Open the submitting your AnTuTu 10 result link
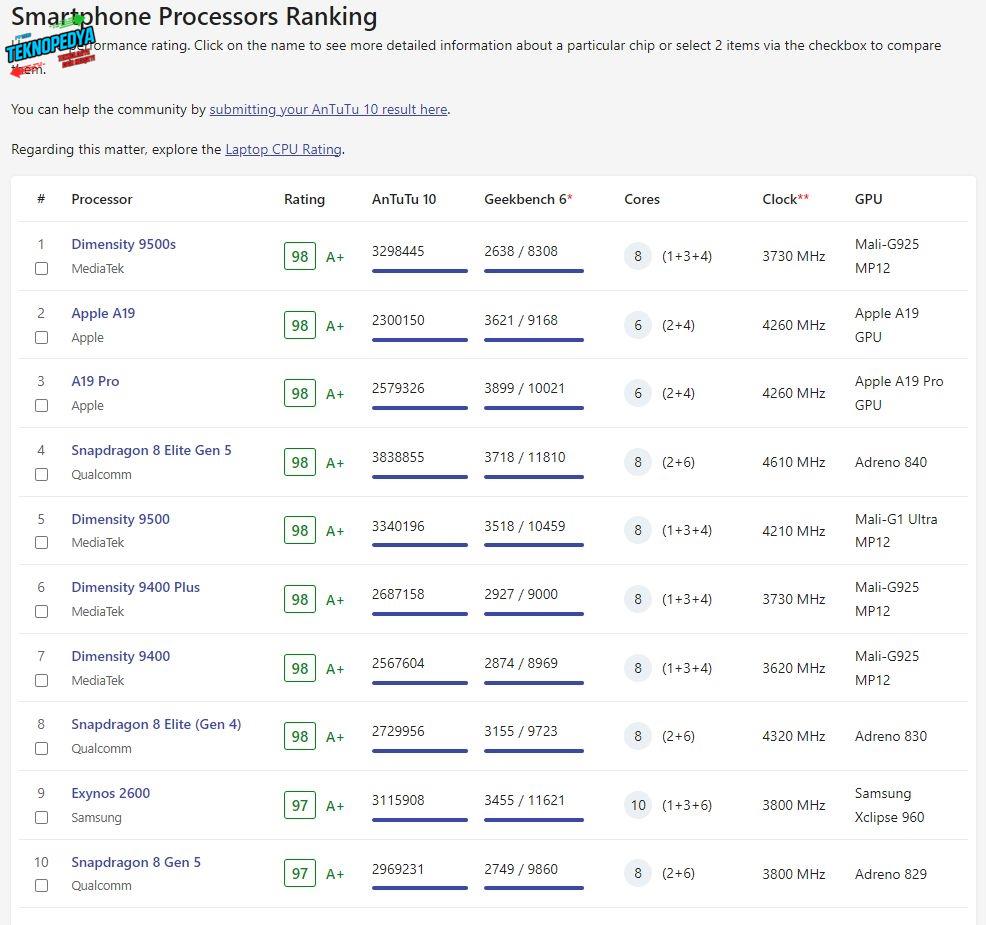986x925 pixels. (x=328, y=109)
